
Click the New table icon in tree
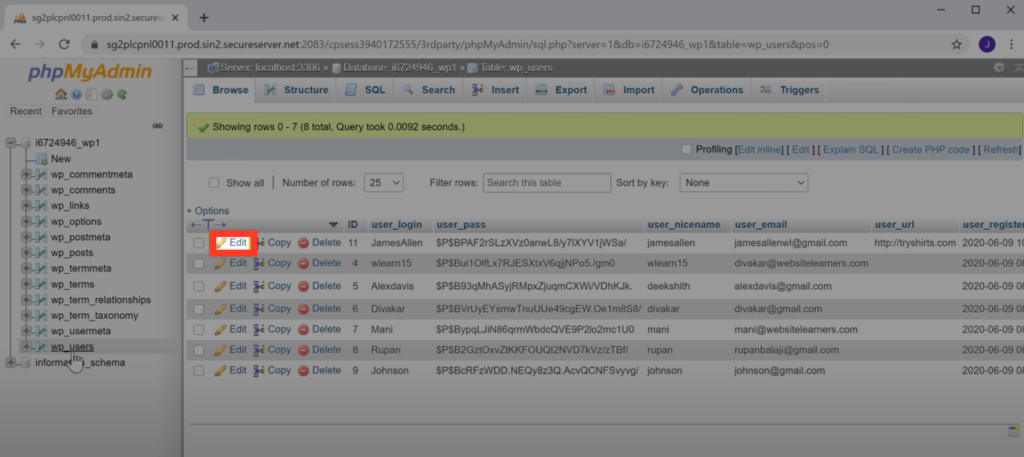click(x=41, y=159)
